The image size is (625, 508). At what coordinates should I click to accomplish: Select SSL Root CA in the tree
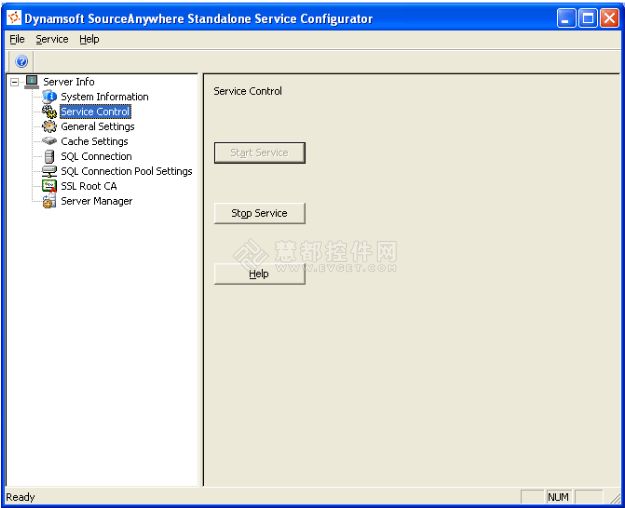click(89, 186)
